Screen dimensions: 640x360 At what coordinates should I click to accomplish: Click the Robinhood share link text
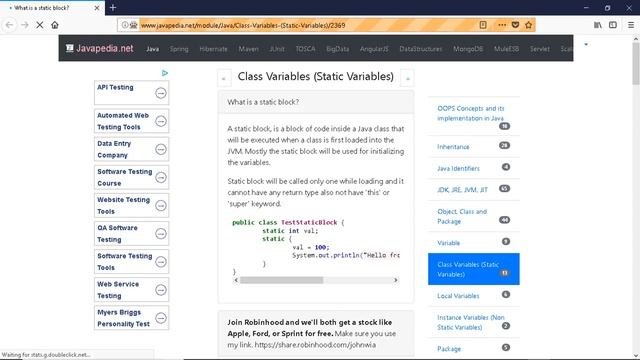(315, 345)
